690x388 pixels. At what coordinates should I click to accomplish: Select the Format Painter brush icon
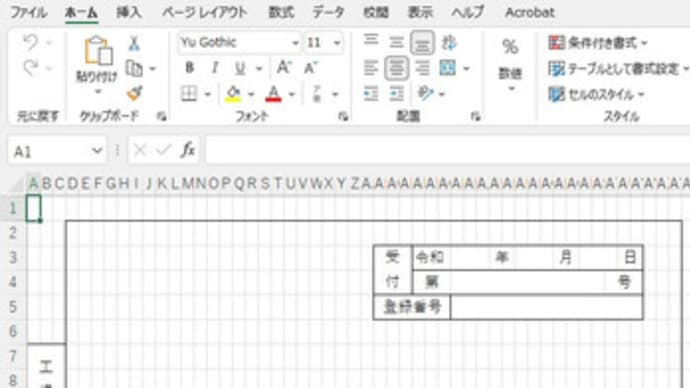(134, 94)
